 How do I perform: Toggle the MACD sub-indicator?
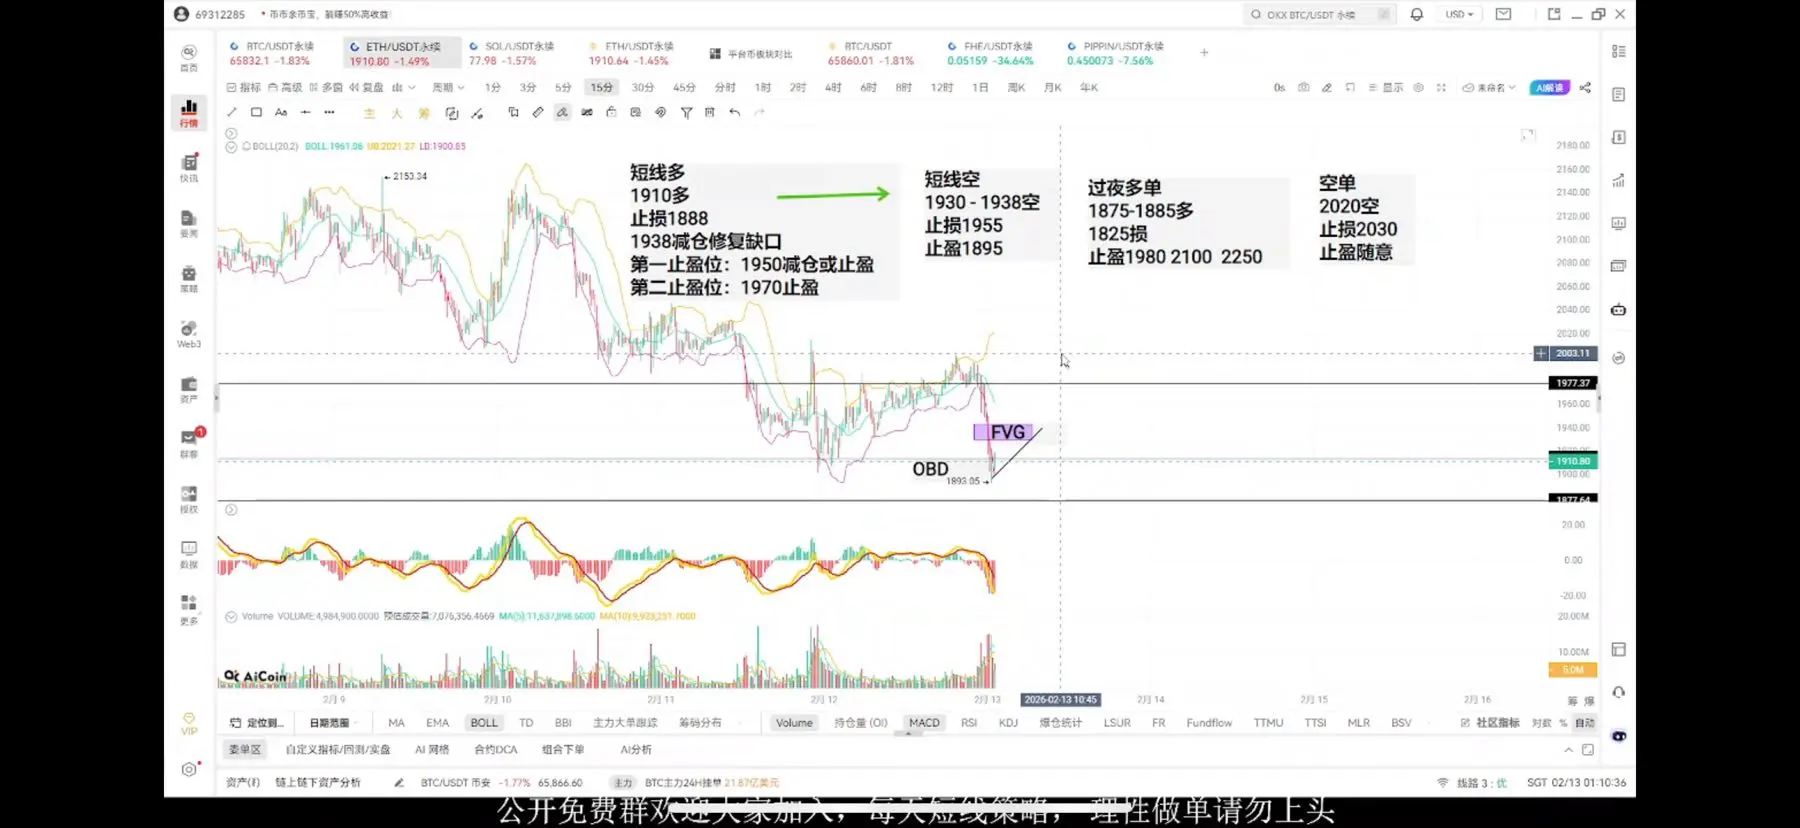tap(924, 723)
